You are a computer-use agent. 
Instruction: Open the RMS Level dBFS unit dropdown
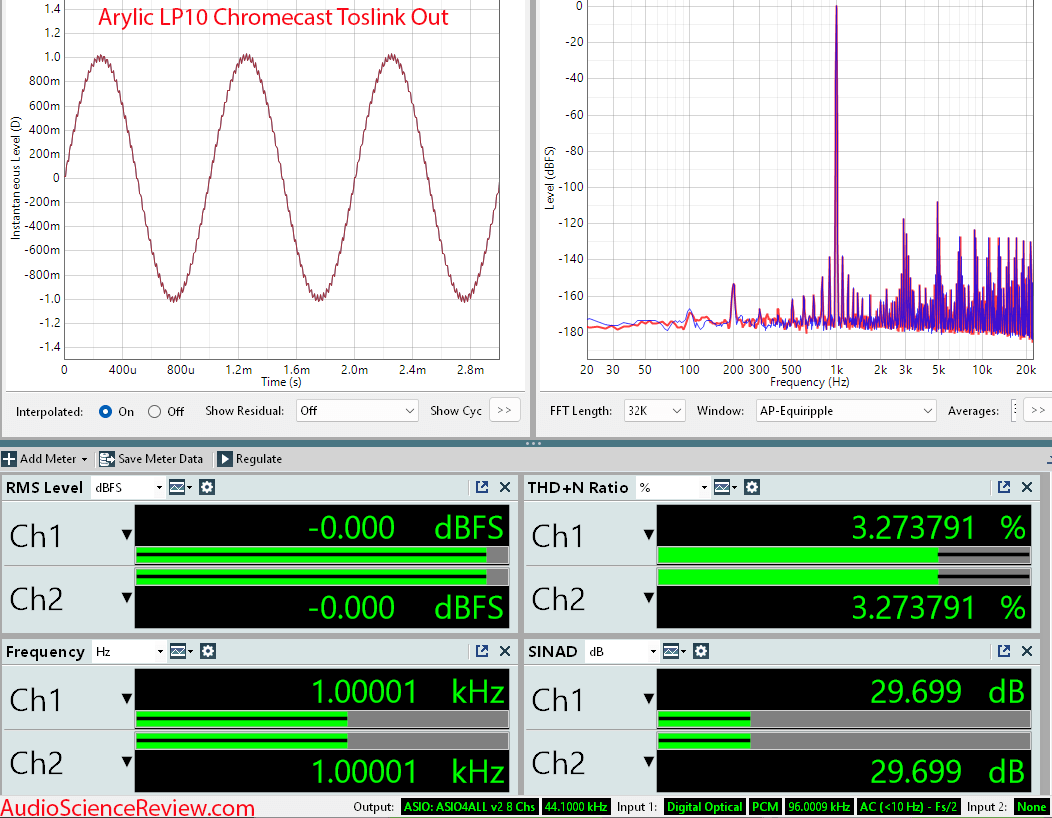coord(128,488)
